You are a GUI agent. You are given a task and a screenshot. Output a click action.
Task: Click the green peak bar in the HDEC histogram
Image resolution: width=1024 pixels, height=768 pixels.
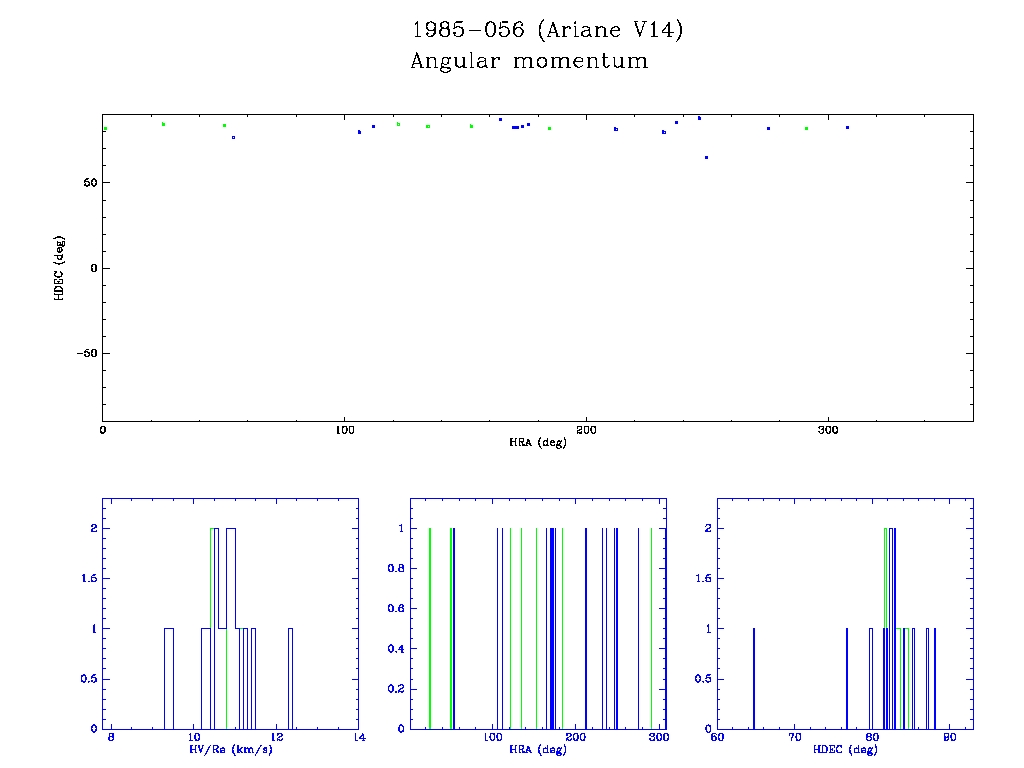point(886,630)
